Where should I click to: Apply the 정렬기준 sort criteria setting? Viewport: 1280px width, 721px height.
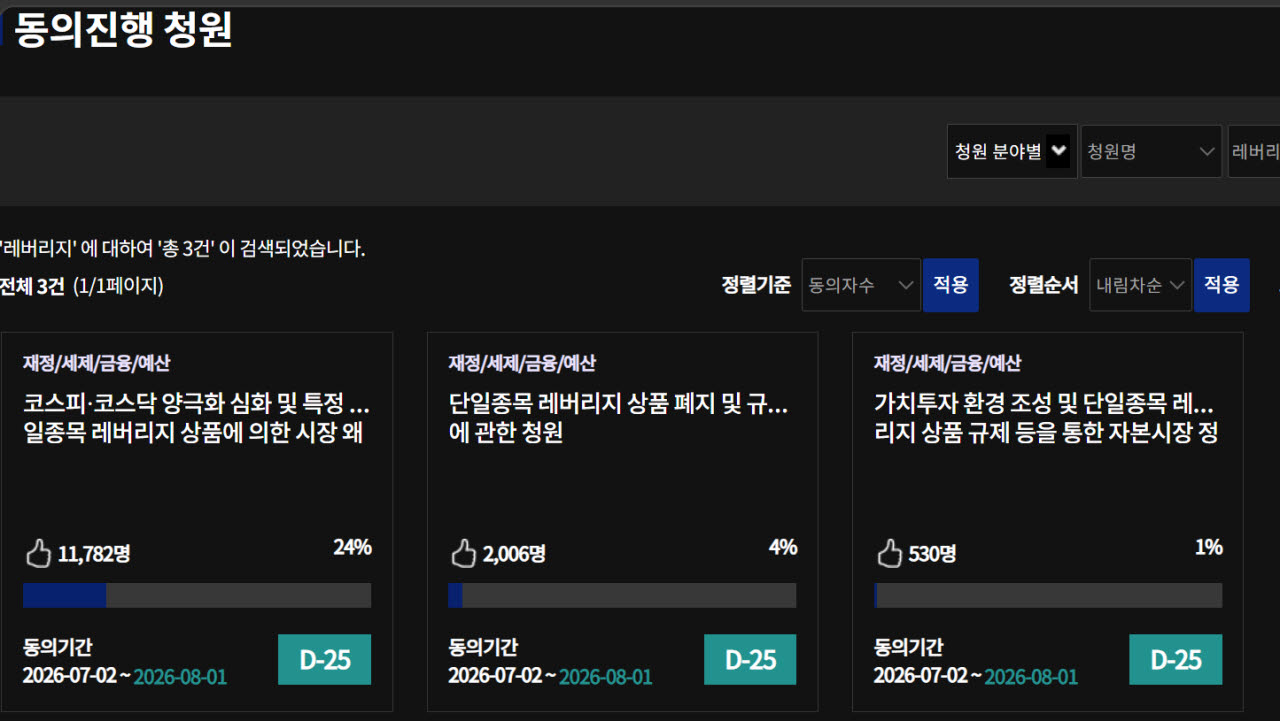point(951,285)
